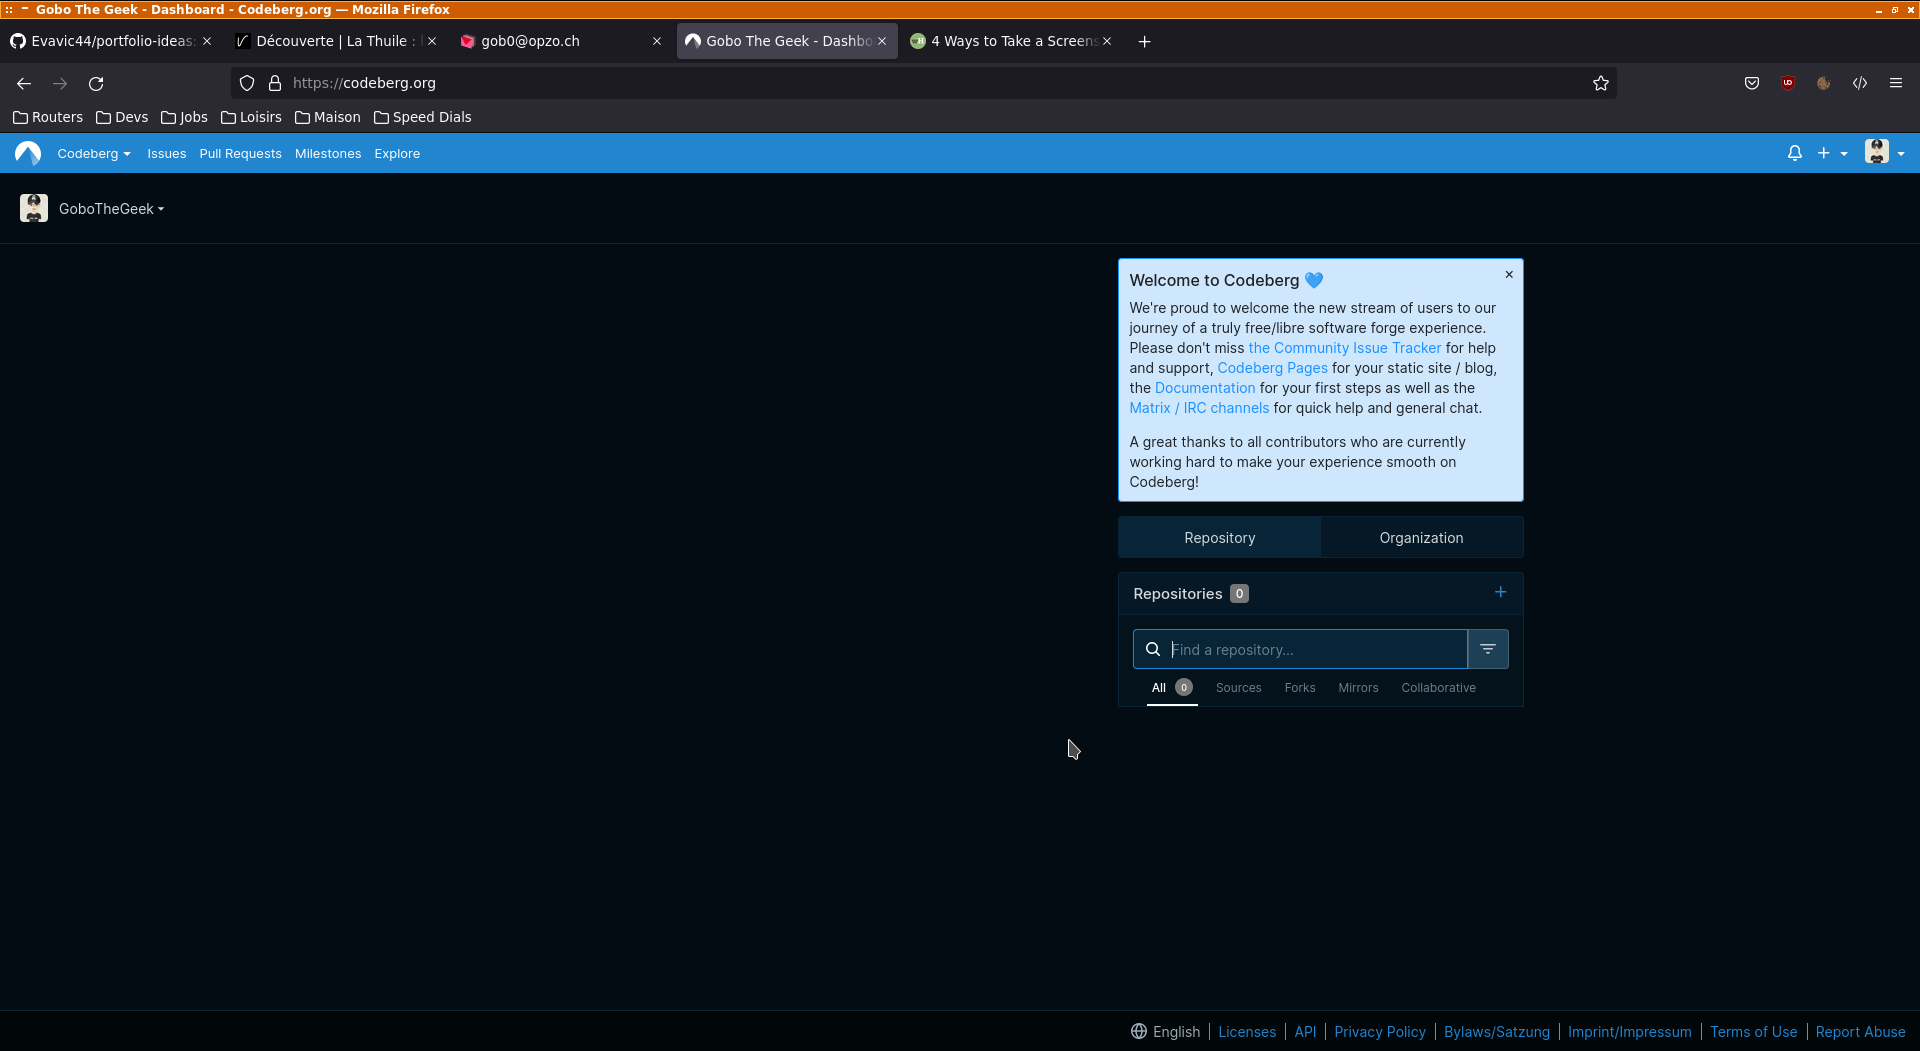Open the notifications bell icon
This screenshot has height=1051, width=1920.
[1795, 153]
